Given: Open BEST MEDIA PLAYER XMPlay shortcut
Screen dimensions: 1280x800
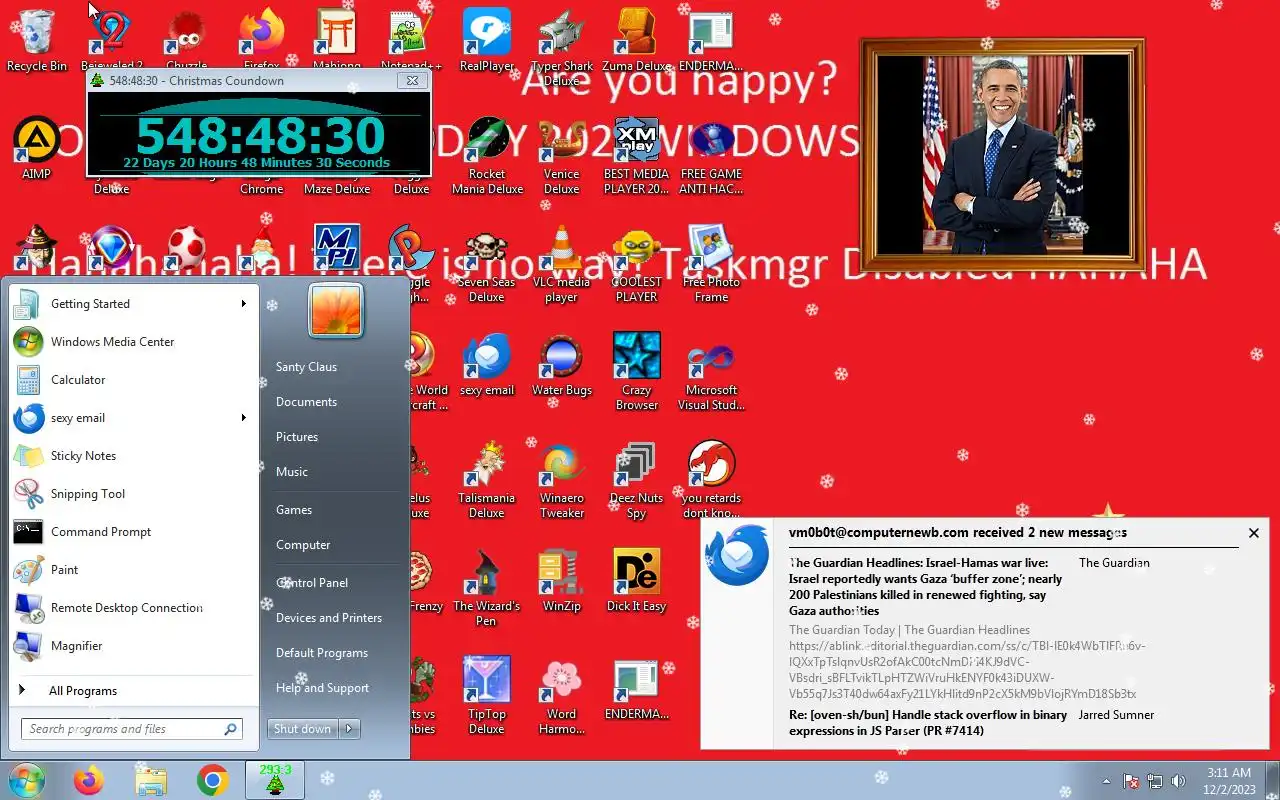Looking at the screenshot, I should [637, 155].
